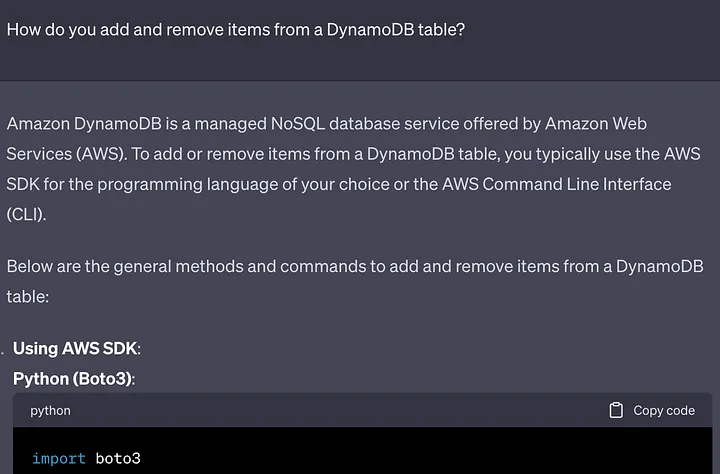Click the python language label

51,410
